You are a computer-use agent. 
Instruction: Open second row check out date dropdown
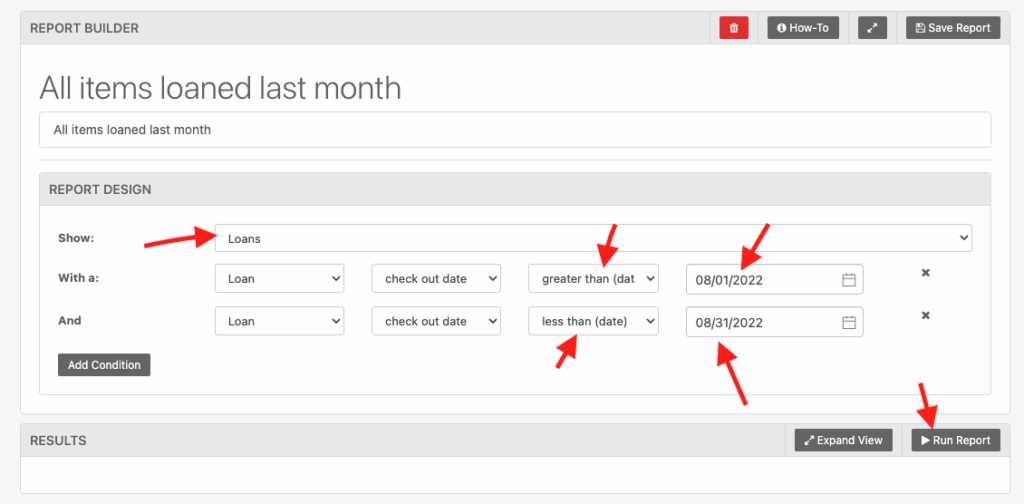436,321
